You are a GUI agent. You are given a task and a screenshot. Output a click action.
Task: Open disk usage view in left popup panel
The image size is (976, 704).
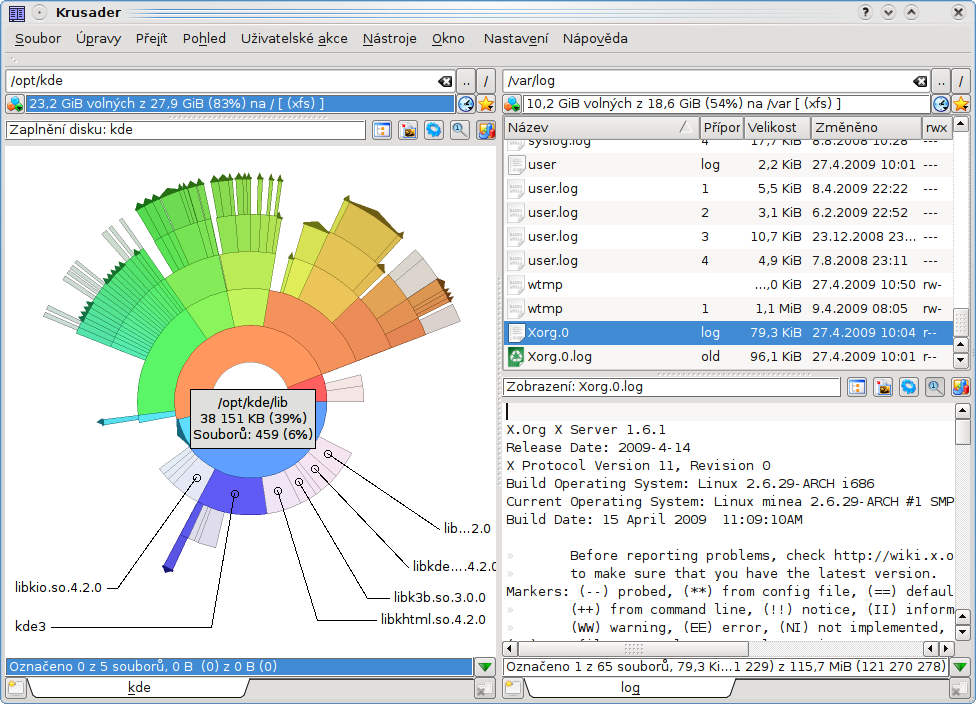coord(485,130)
